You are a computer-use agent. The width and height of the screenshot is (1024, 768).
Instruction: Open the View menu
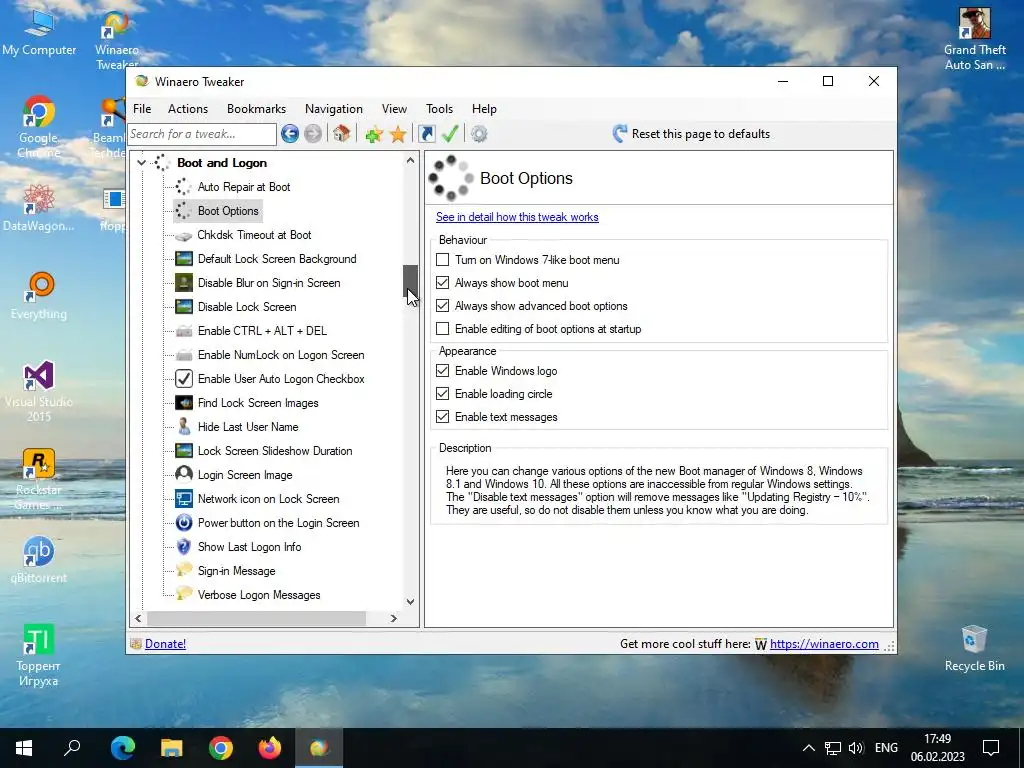(394, 109)
